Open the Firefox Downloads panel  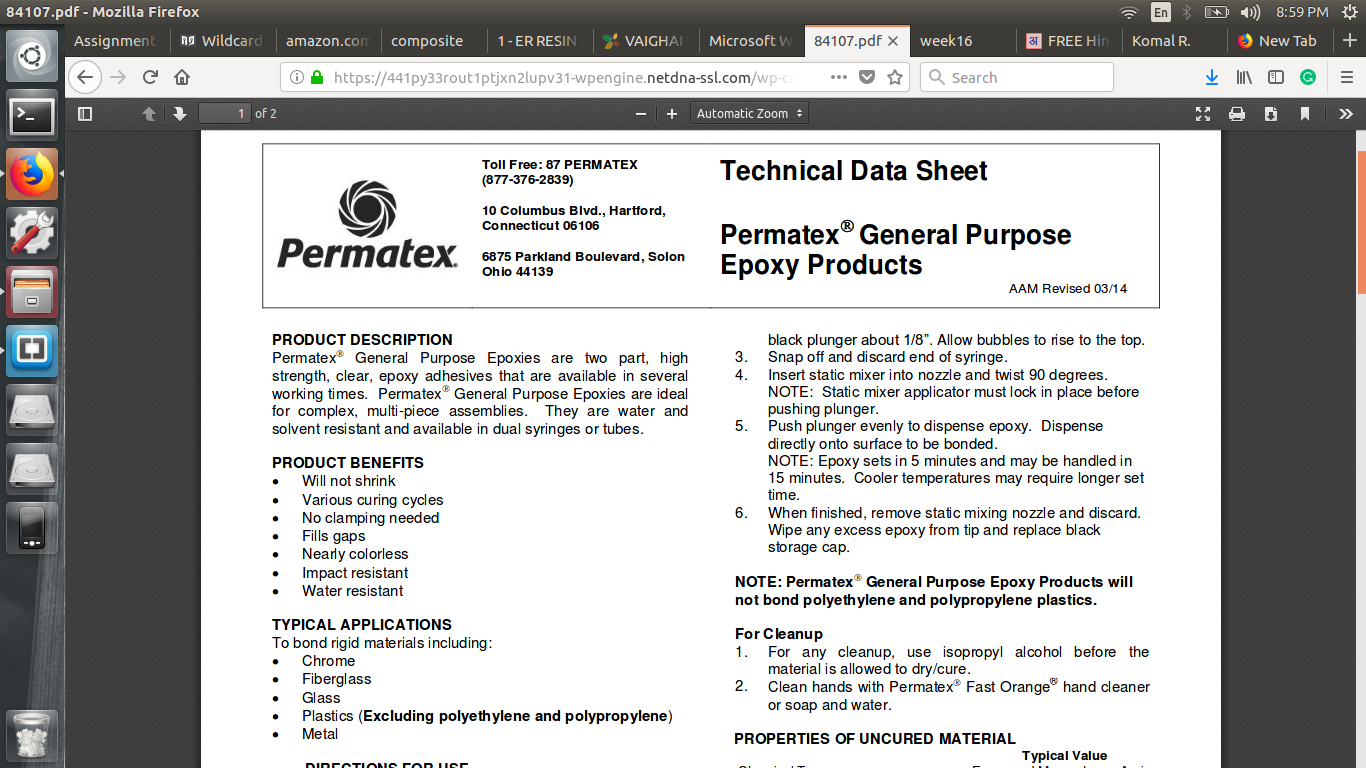coord(1212,77)
